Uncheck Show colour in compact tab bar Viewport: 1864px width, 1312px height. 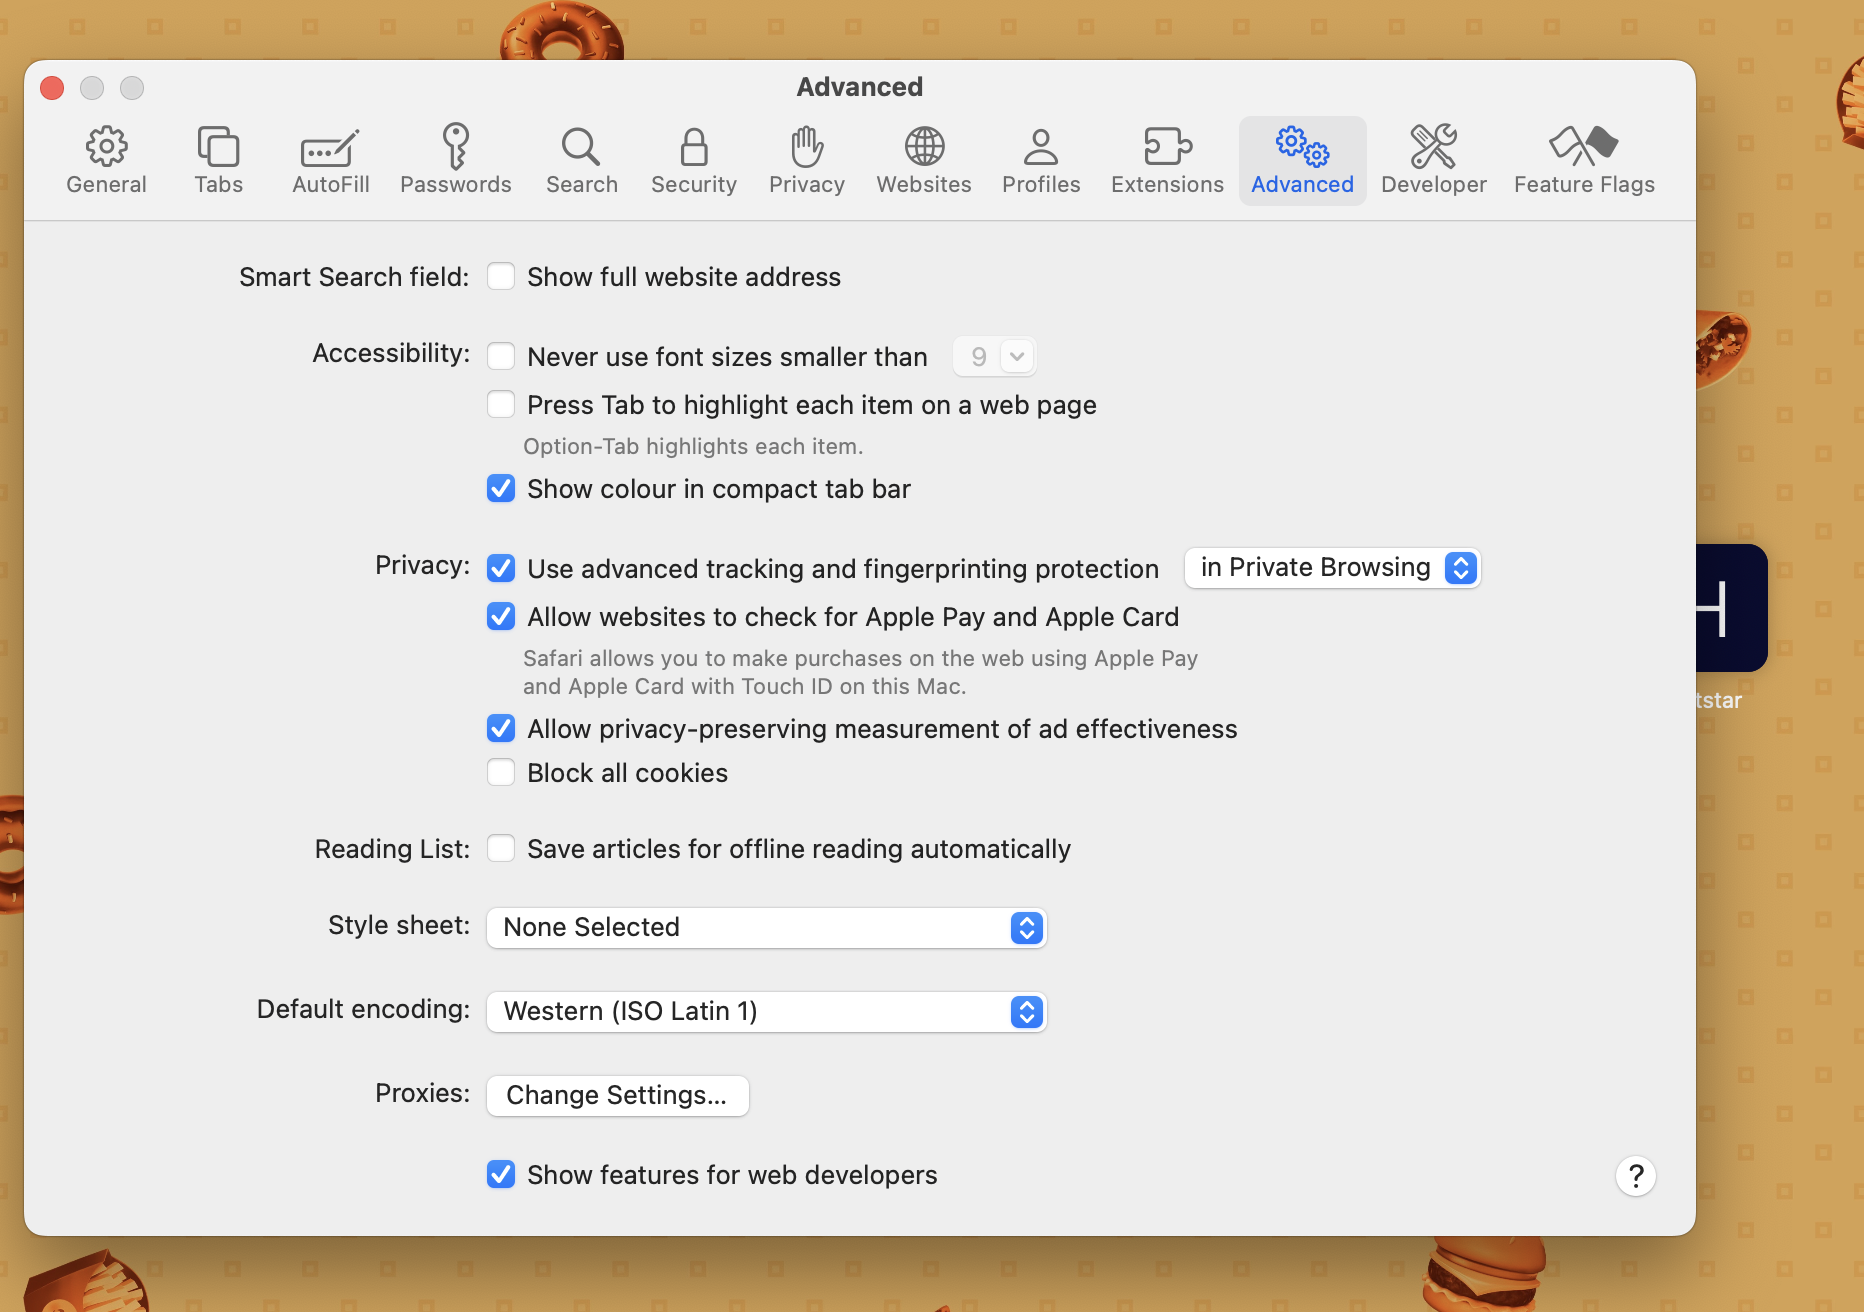tap(501, 488)
